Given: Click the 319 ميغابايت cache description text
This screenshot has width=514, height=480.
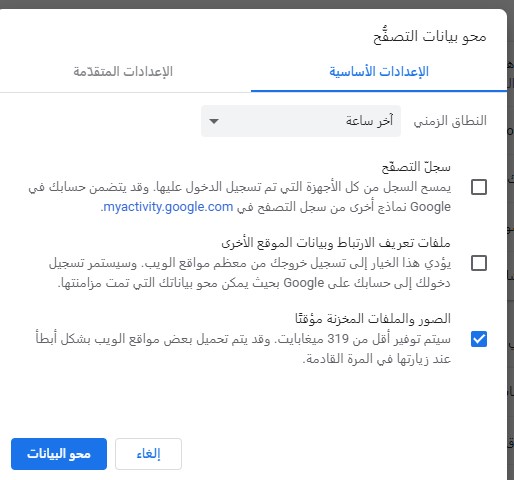Looking at the screenshot, I should pyautogui.click(x=243, y=349).
